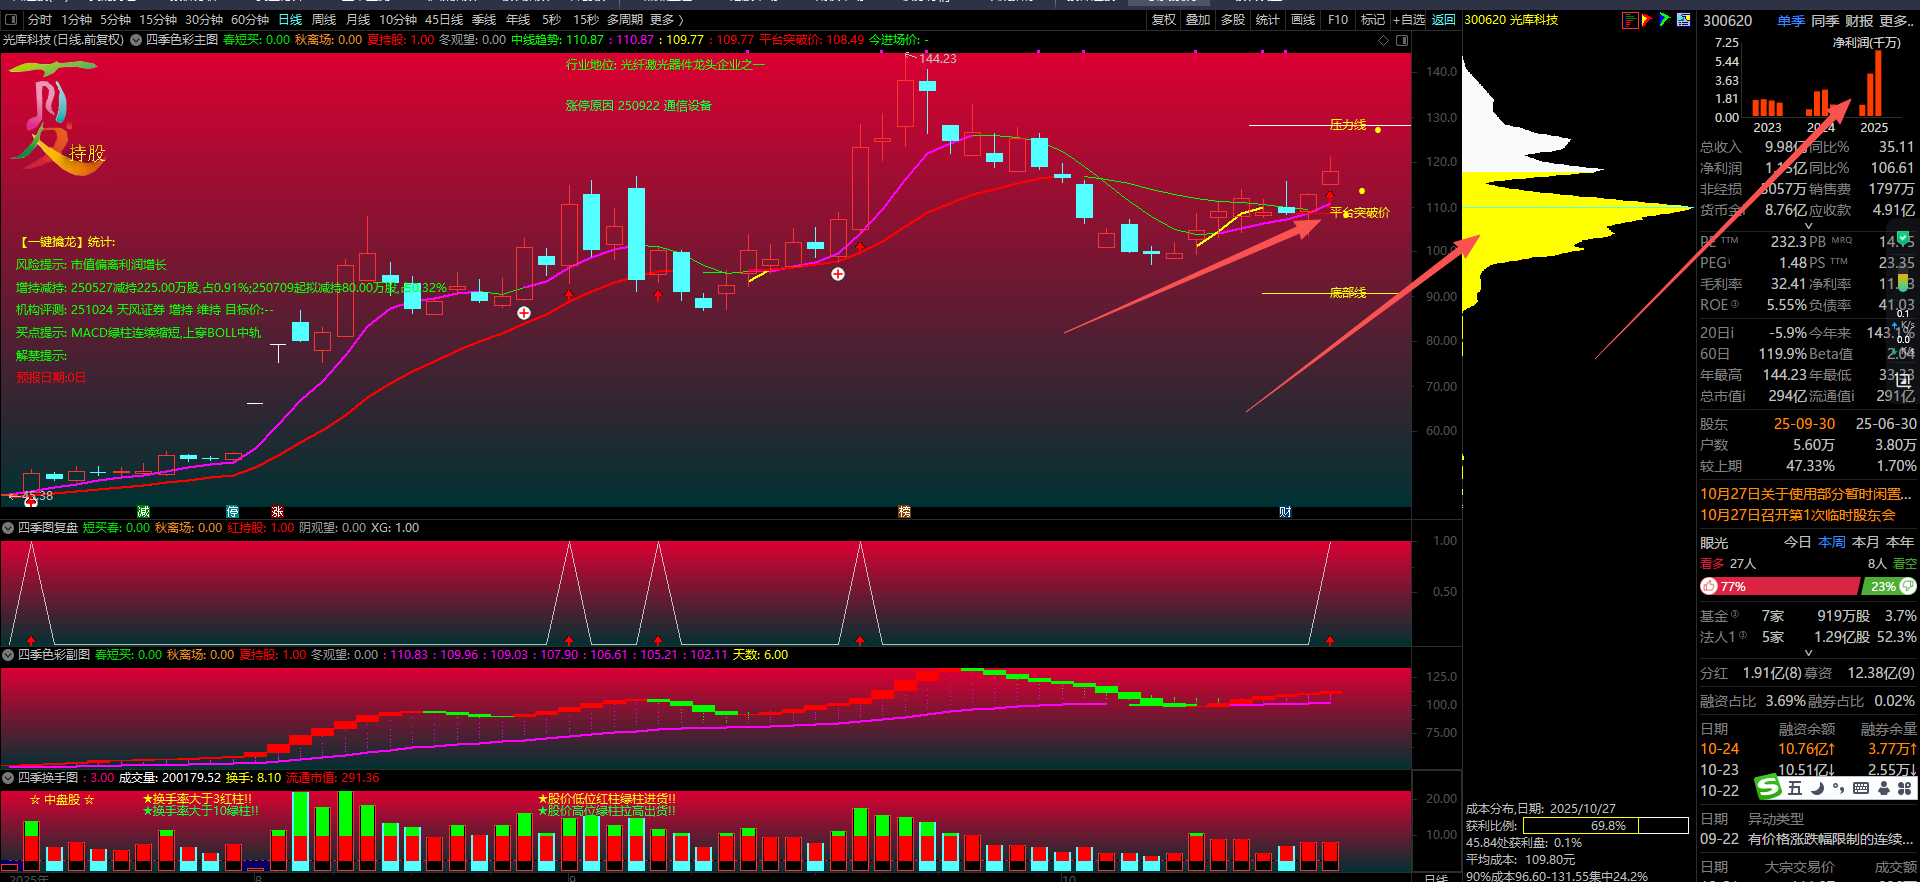Open Sogou input soft keyboard icon

tap(1860, 788)
